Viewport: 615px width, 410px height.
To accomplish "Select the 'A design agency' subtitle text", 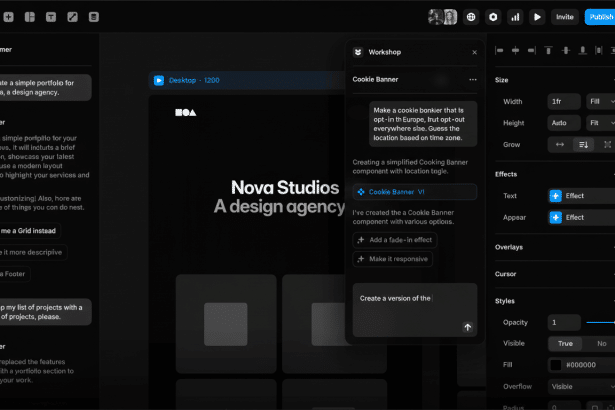I will 279,206.
